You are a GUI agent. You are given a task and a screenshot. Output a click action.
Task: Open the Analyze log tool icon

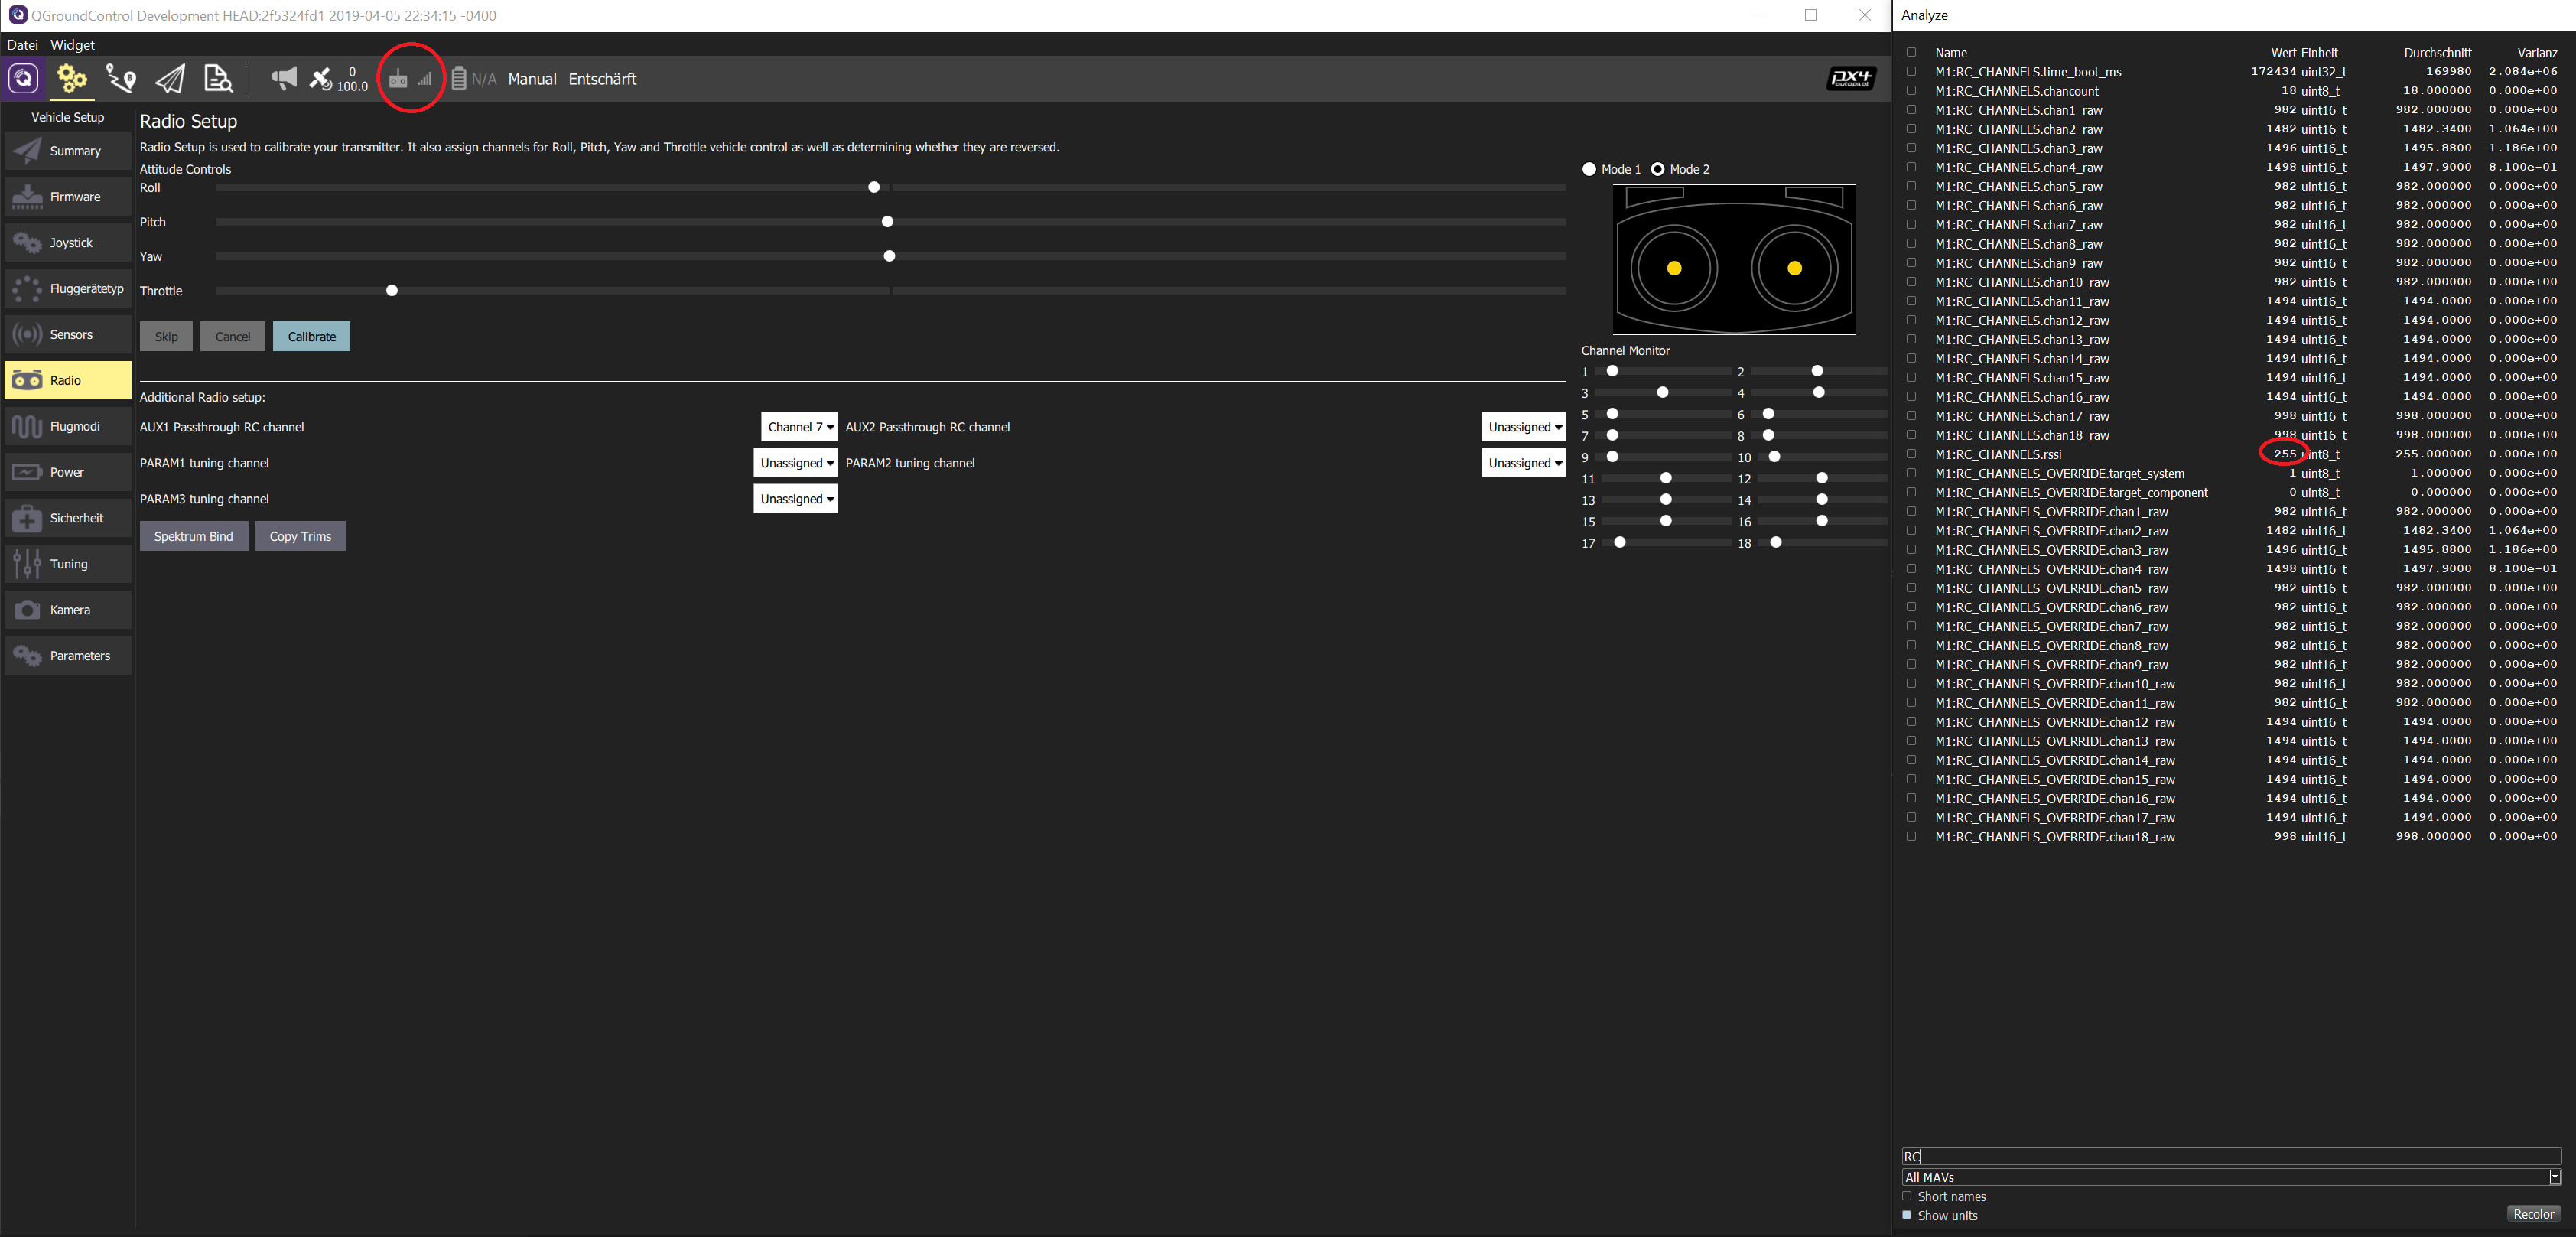pos(217,78)
